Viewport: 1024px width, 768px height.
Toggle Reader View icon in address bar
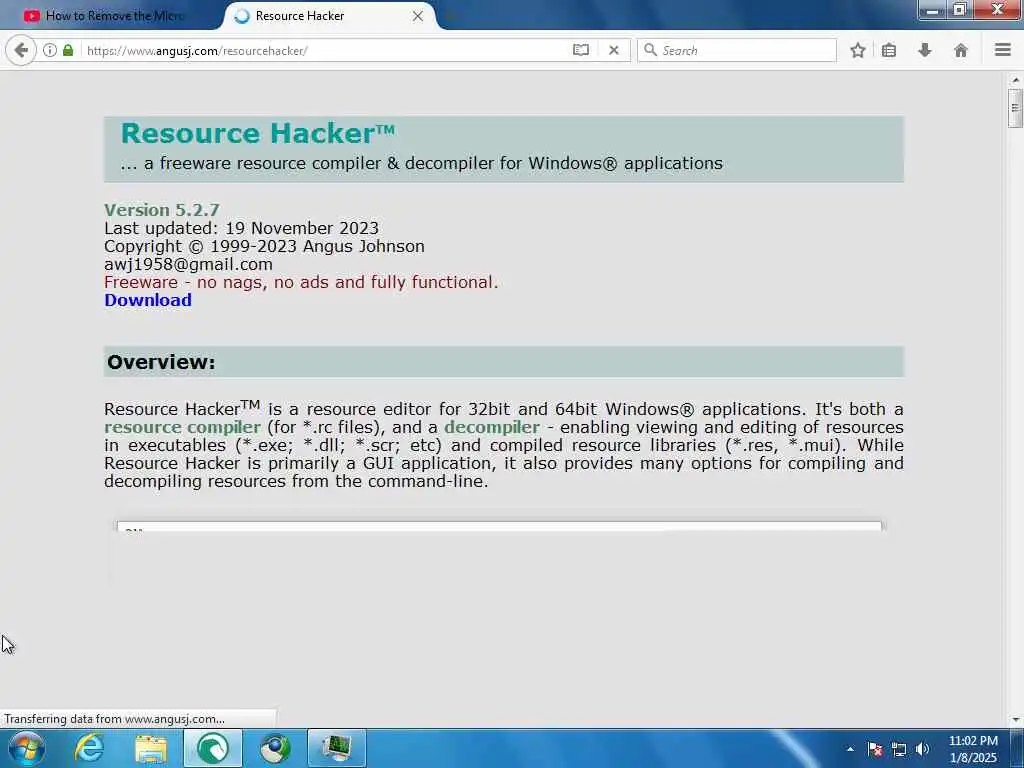coord(581,50)
